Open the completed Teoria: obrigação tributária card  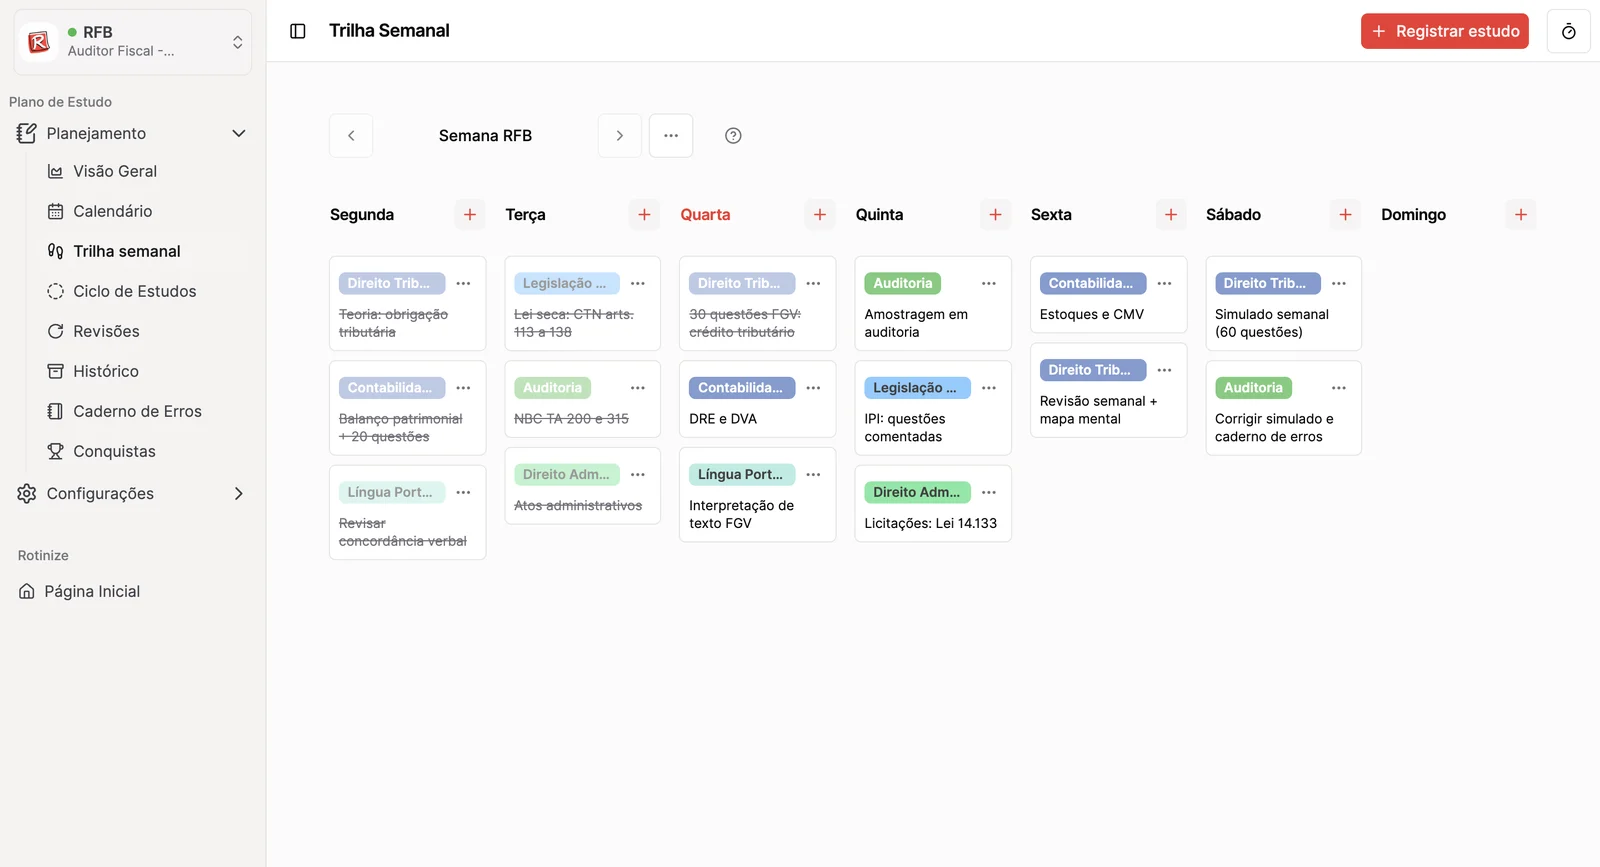coord(407,304)
